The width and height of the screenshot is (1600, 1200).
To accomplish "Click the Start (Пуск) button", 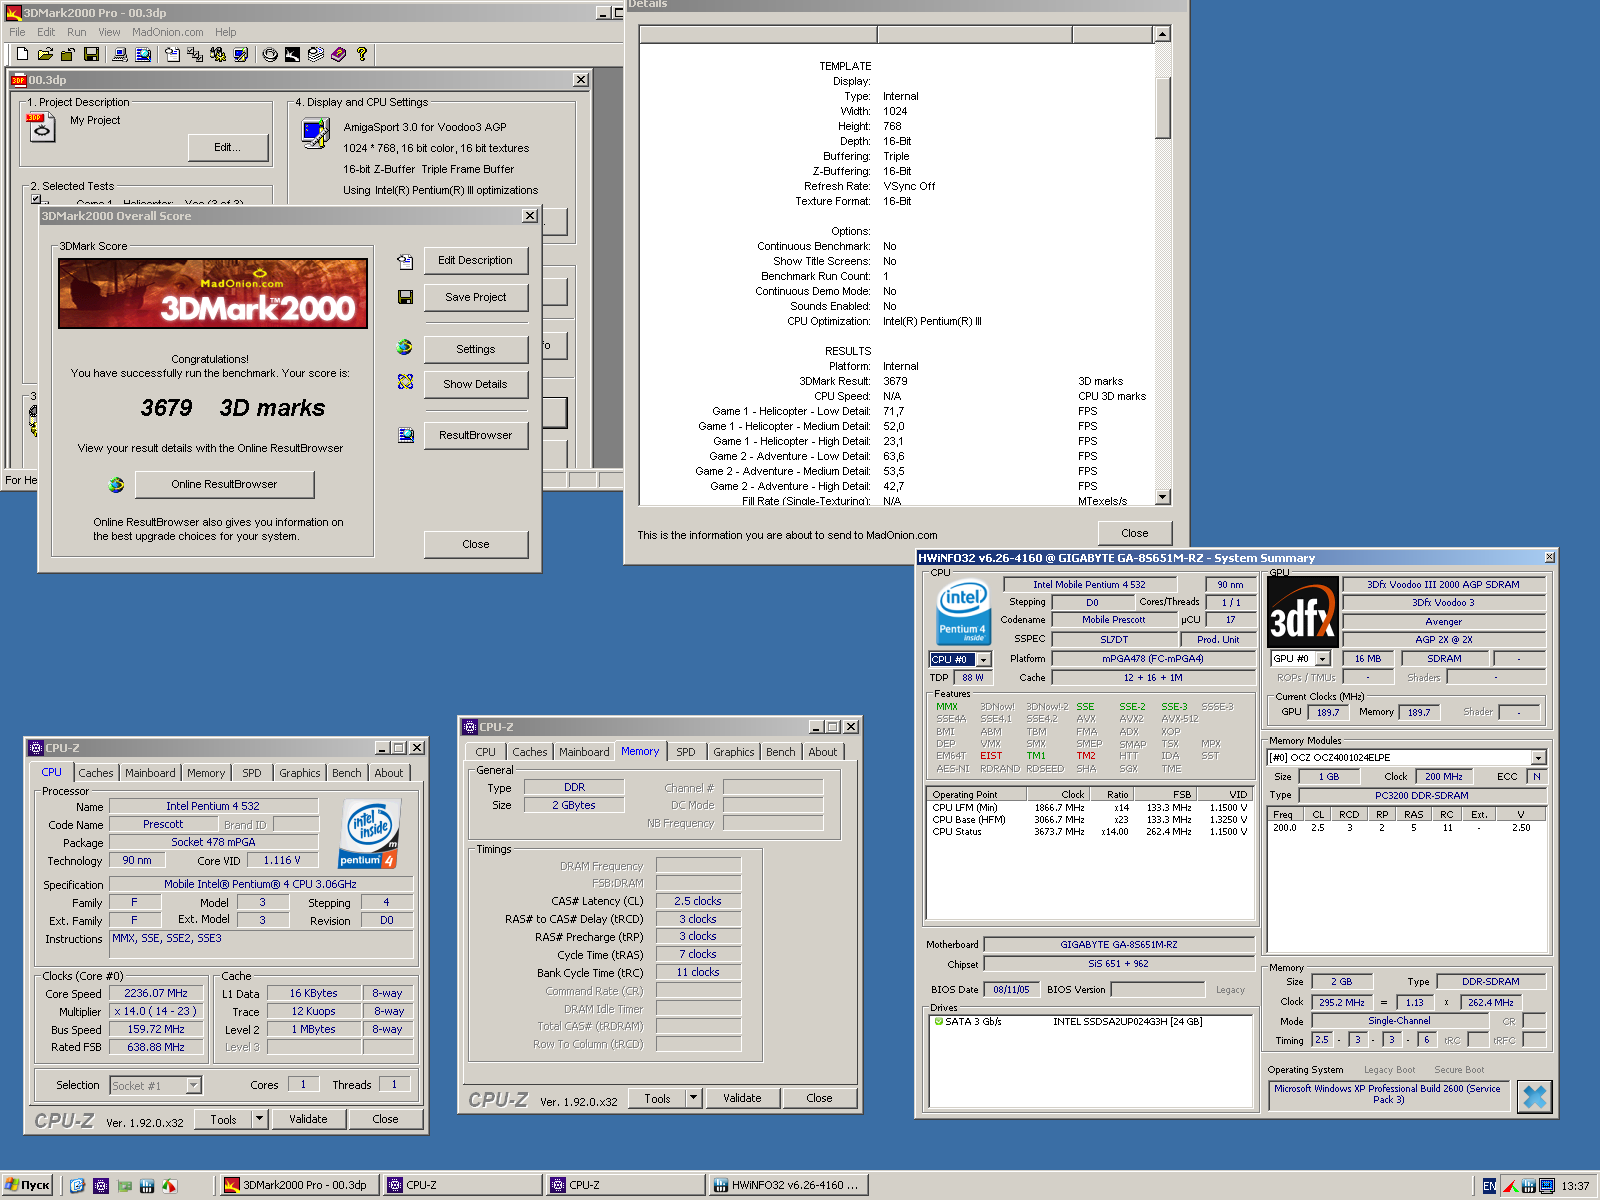I will (x=28, y=1185).
